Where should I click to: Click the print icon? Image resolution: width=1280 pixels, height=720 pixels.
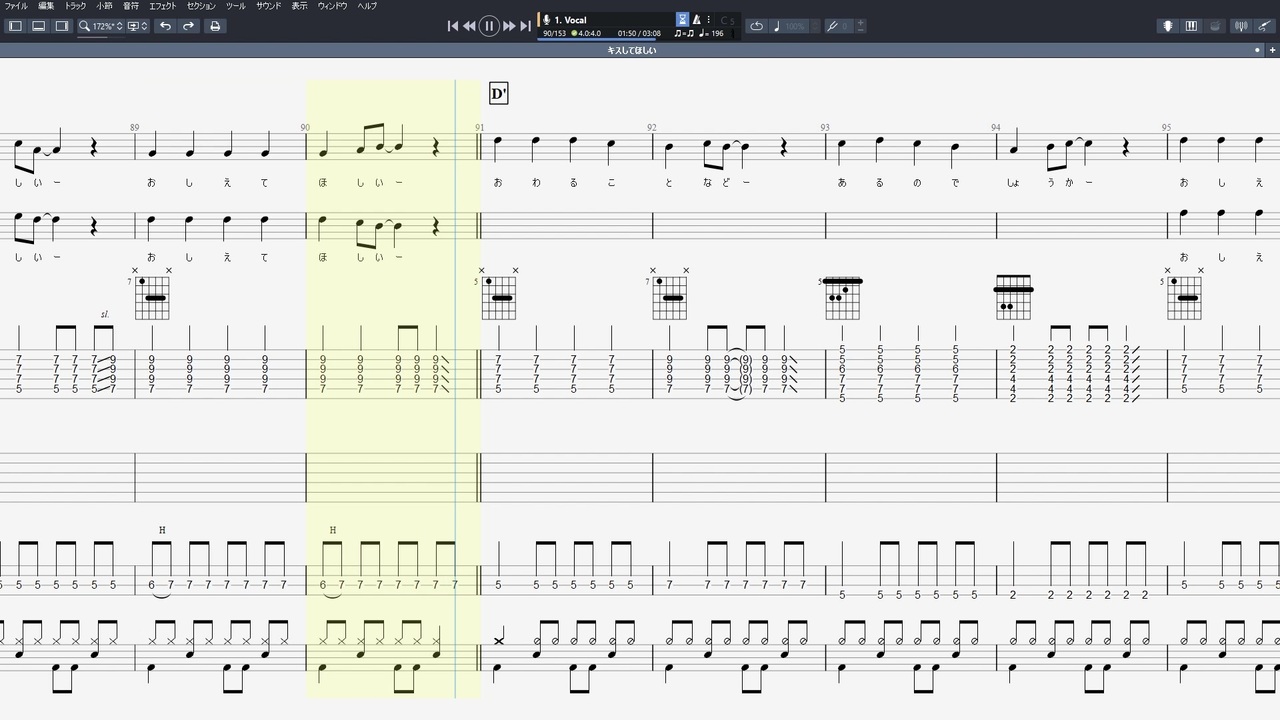click(214, 26)
